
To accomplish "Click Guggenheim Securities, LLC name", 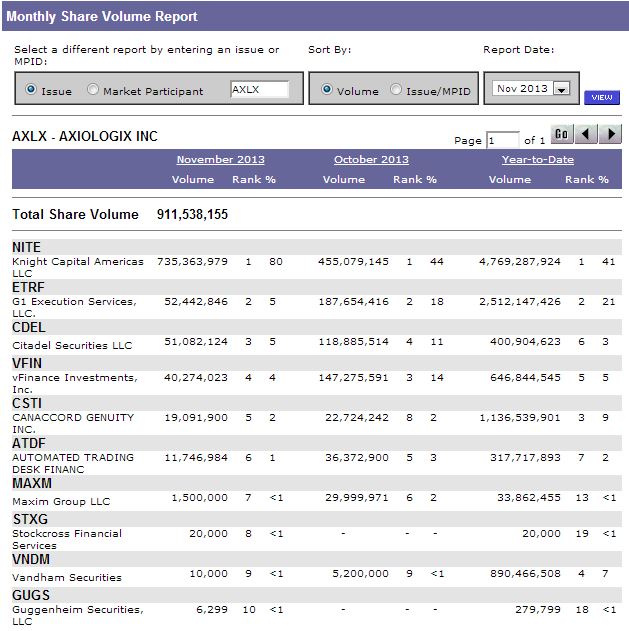I will [x=78, y=615].
